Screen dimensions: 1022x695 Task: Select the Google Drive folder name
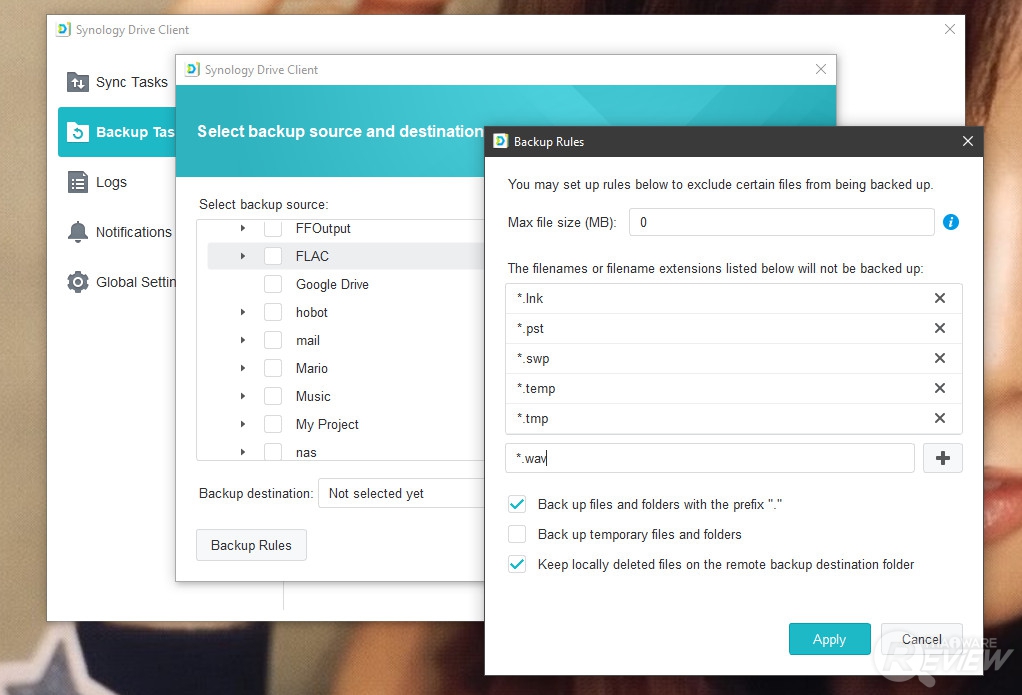pyautogui.click(x=332, y=284)
